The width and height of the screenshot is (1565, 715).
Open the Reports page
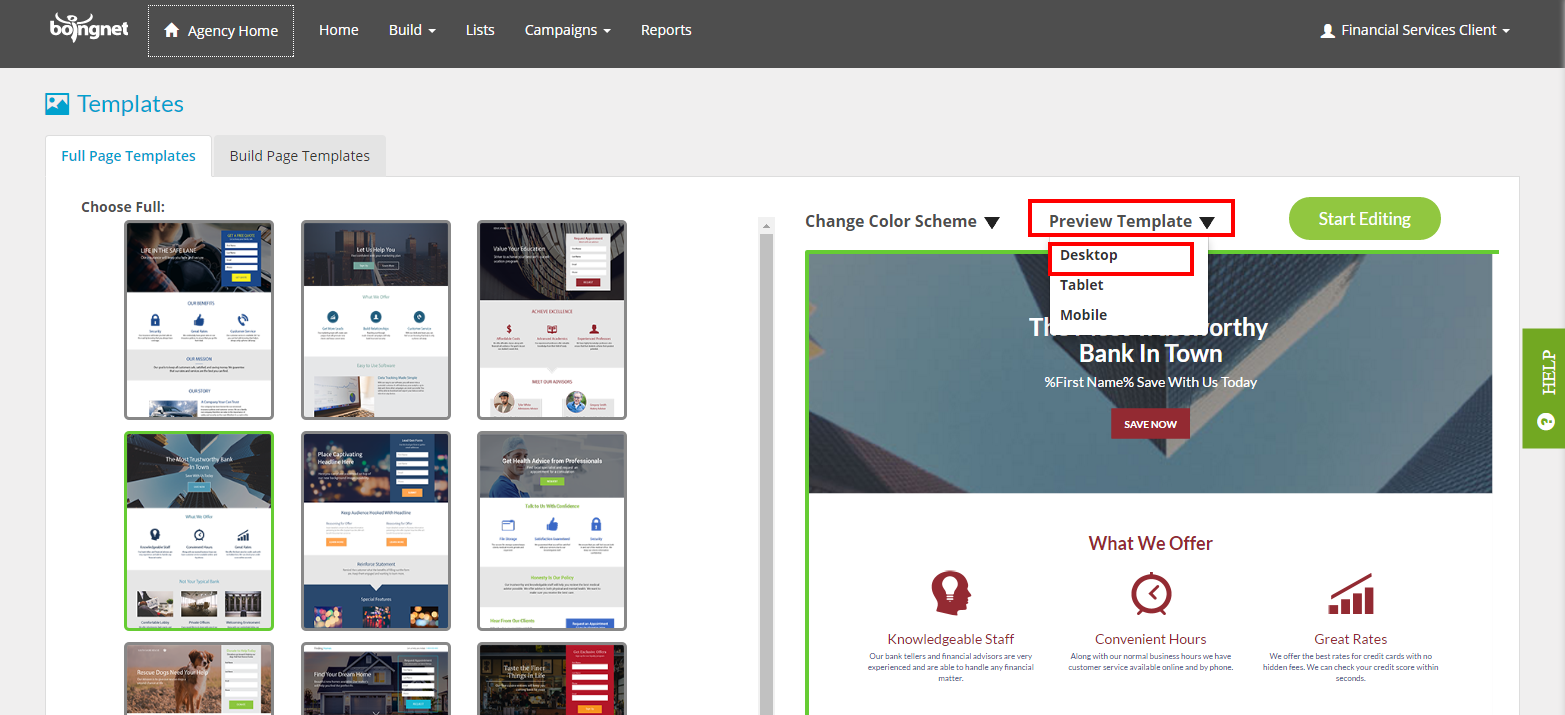pos(666,30)
